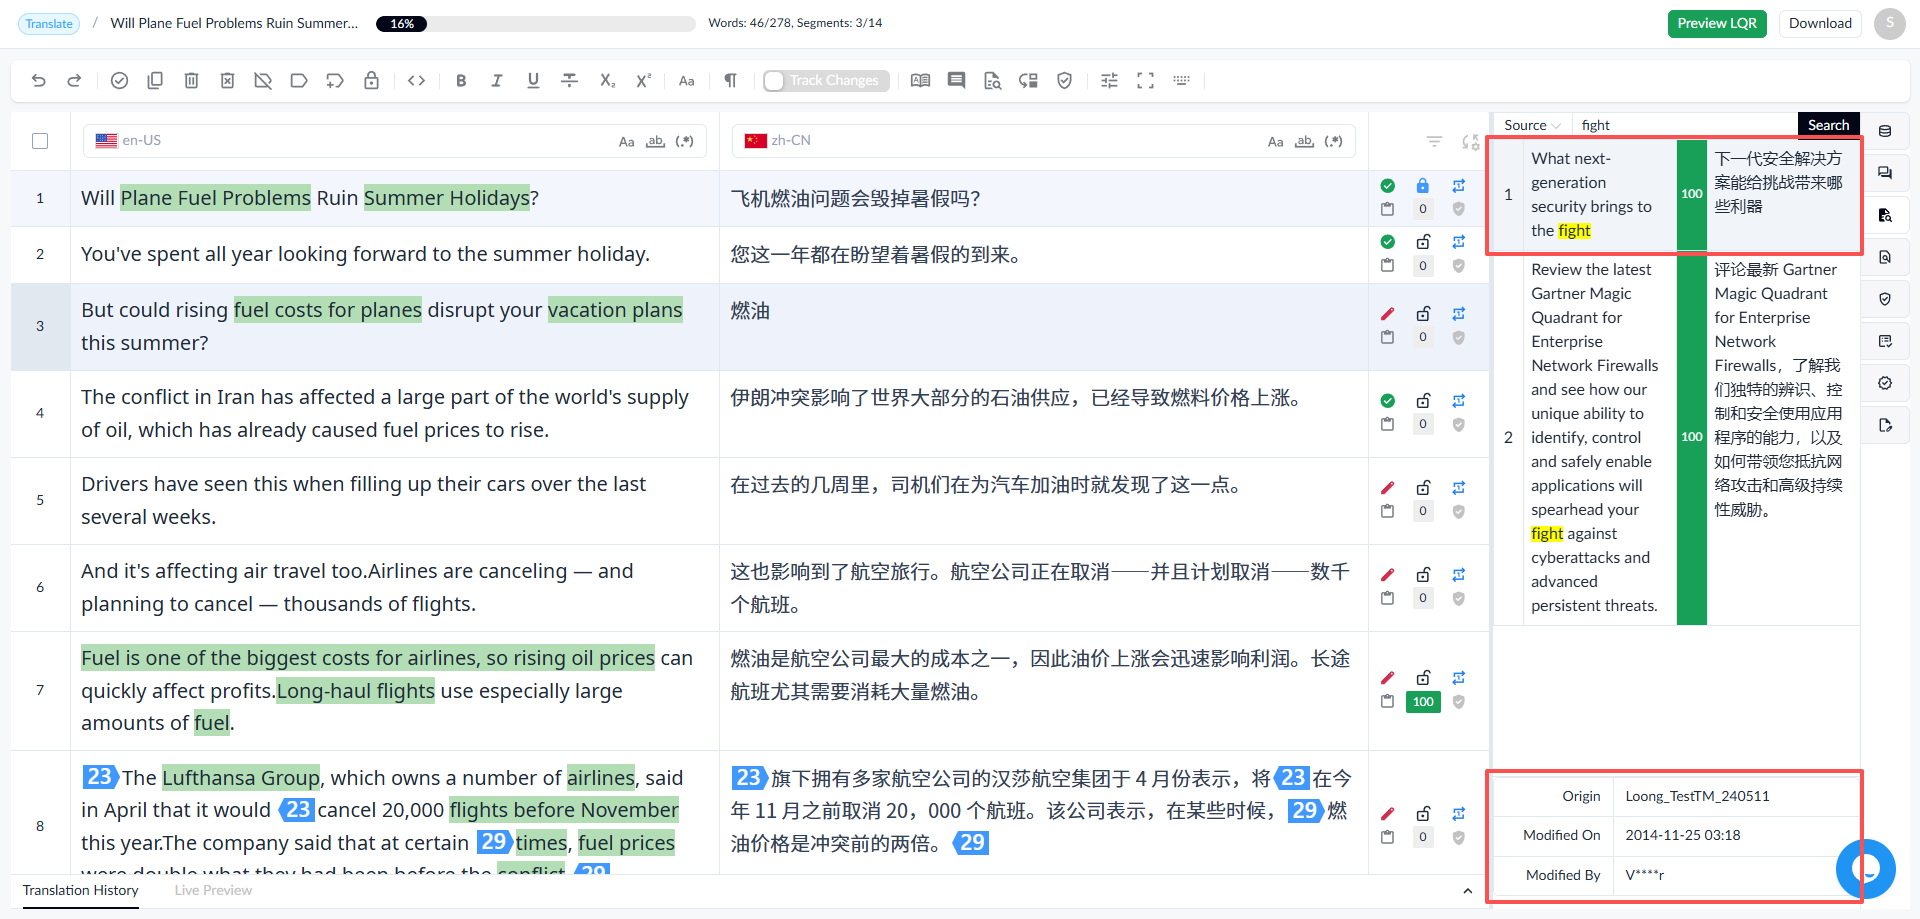Click the search field containing 'fight'

click(x=1685, y=125)
